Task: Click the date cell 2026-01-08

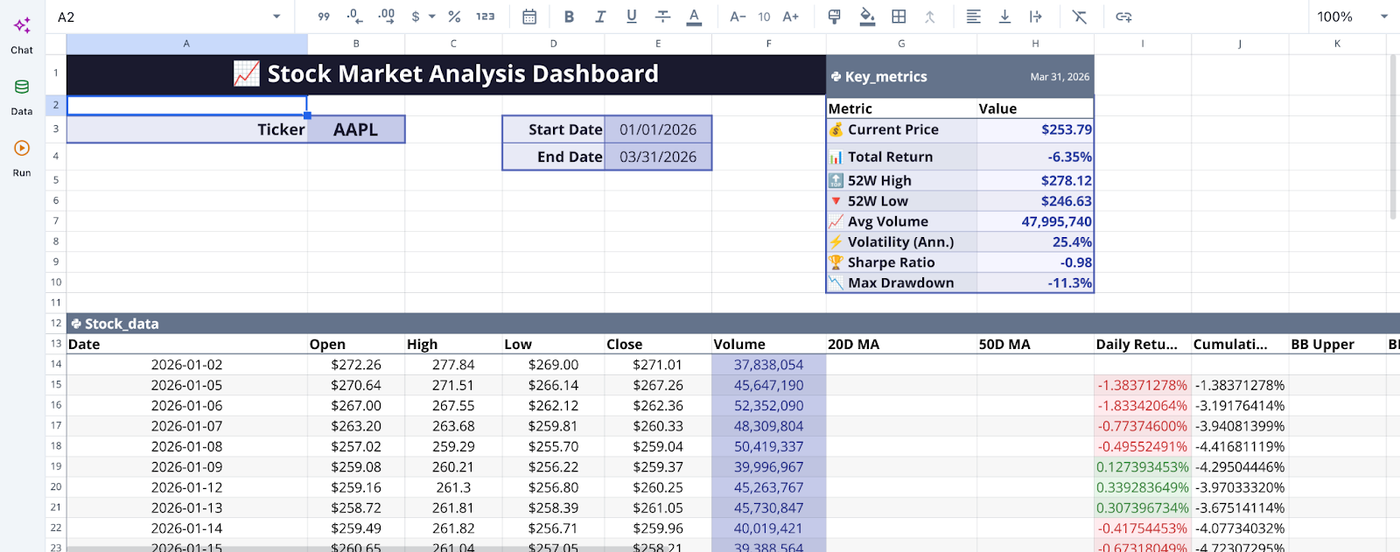Action: pos(187,446)
